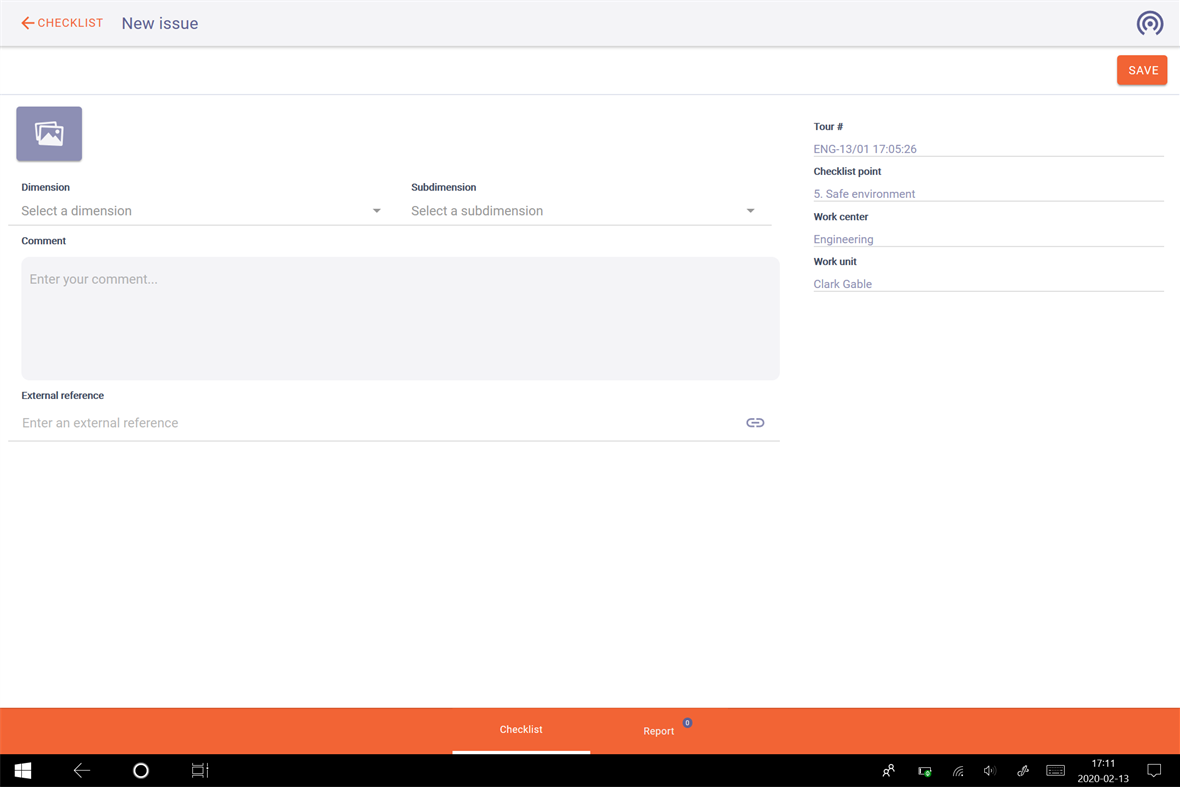Click inside the comment text area
The image size is (1180, 787).
tap(400, 318)
